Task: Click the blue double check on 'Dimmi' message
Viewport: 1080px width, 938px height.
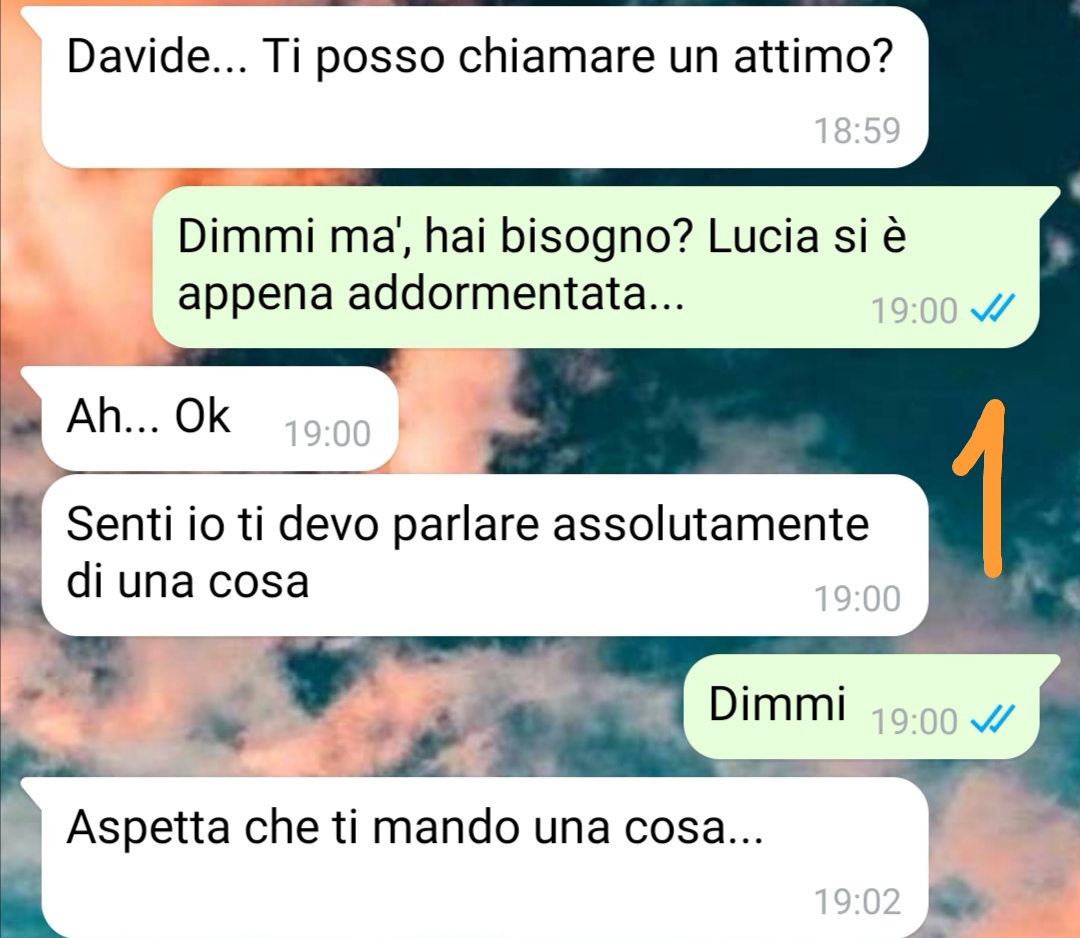Action: point(993,720)
